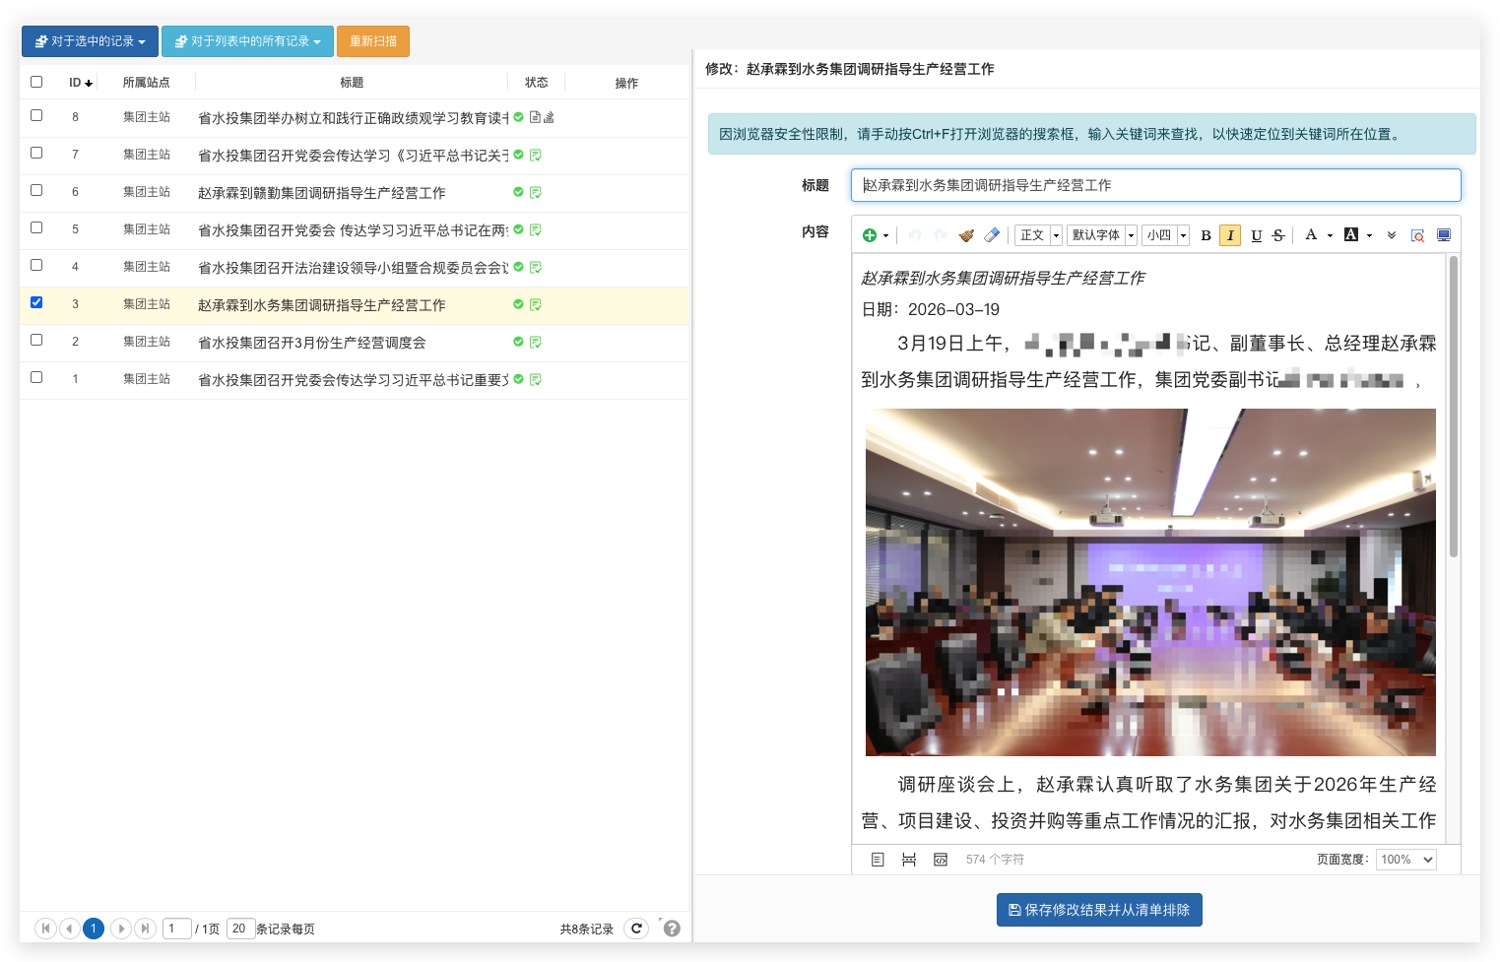This screenshot has width=1500, height=962.
Task: Open record 省水投集团召开3月份生产经营调度会
Action: [x=312, y=342]
